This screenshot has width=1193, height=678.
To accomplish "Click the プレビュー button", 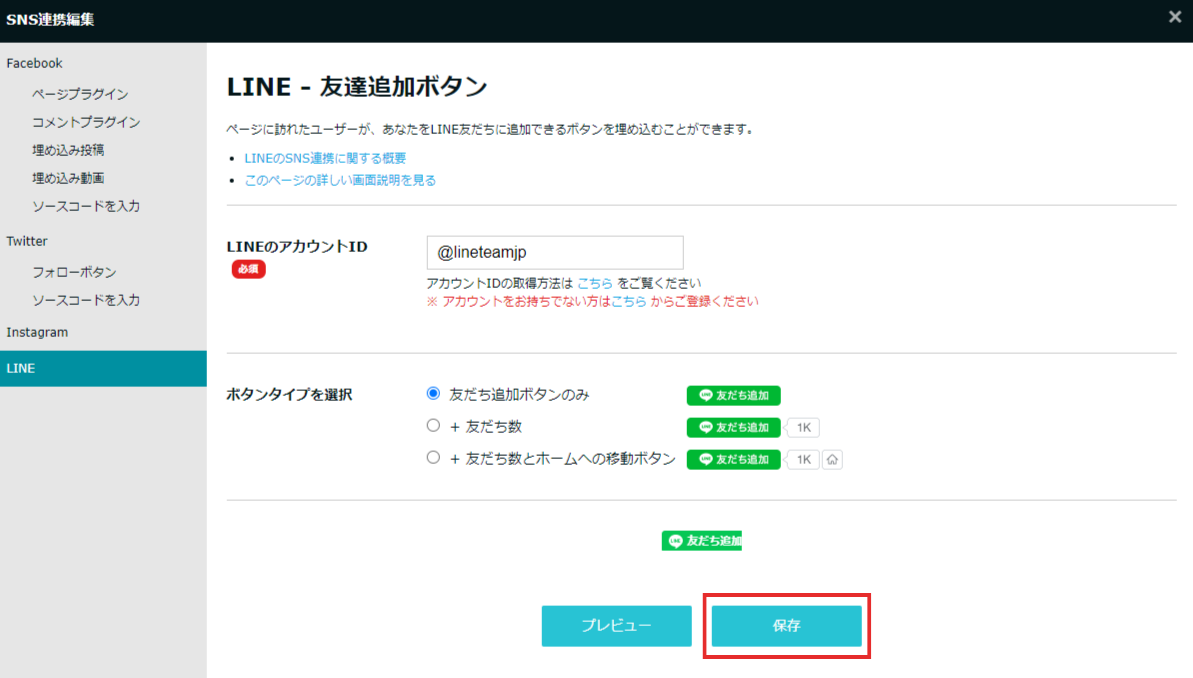I will coord(616,625).
